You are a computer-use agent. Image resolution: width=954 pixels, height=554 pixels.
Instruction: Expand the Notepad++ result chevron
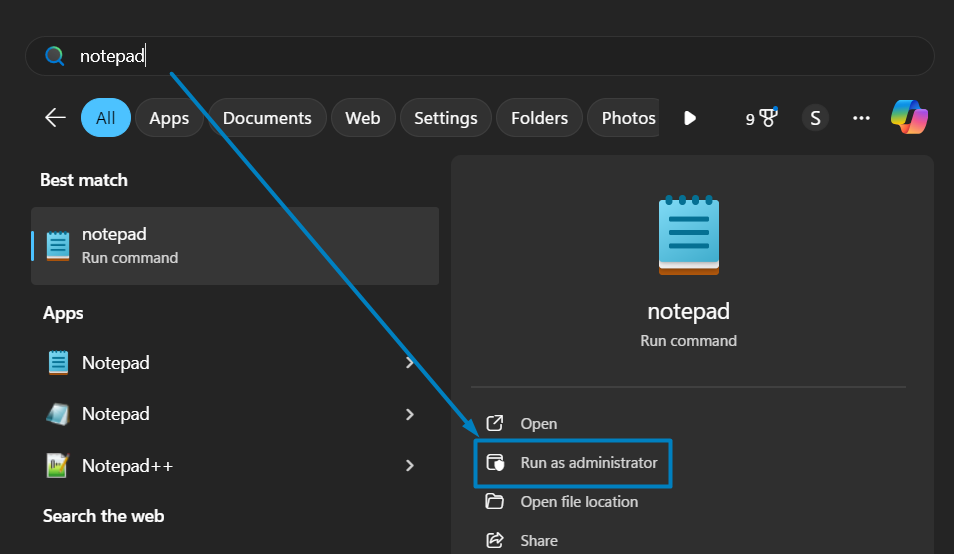pos(409,465)
